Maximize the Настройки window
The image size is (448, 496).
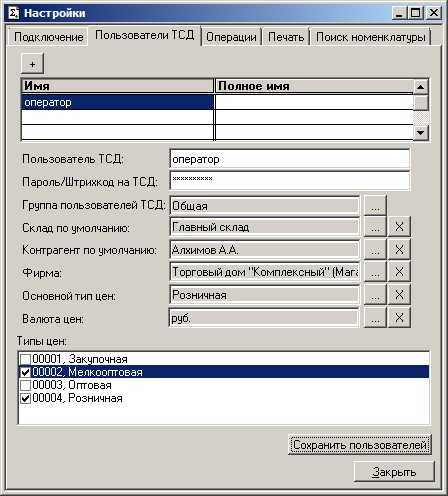pyautogui.click(x=415, y=13)
